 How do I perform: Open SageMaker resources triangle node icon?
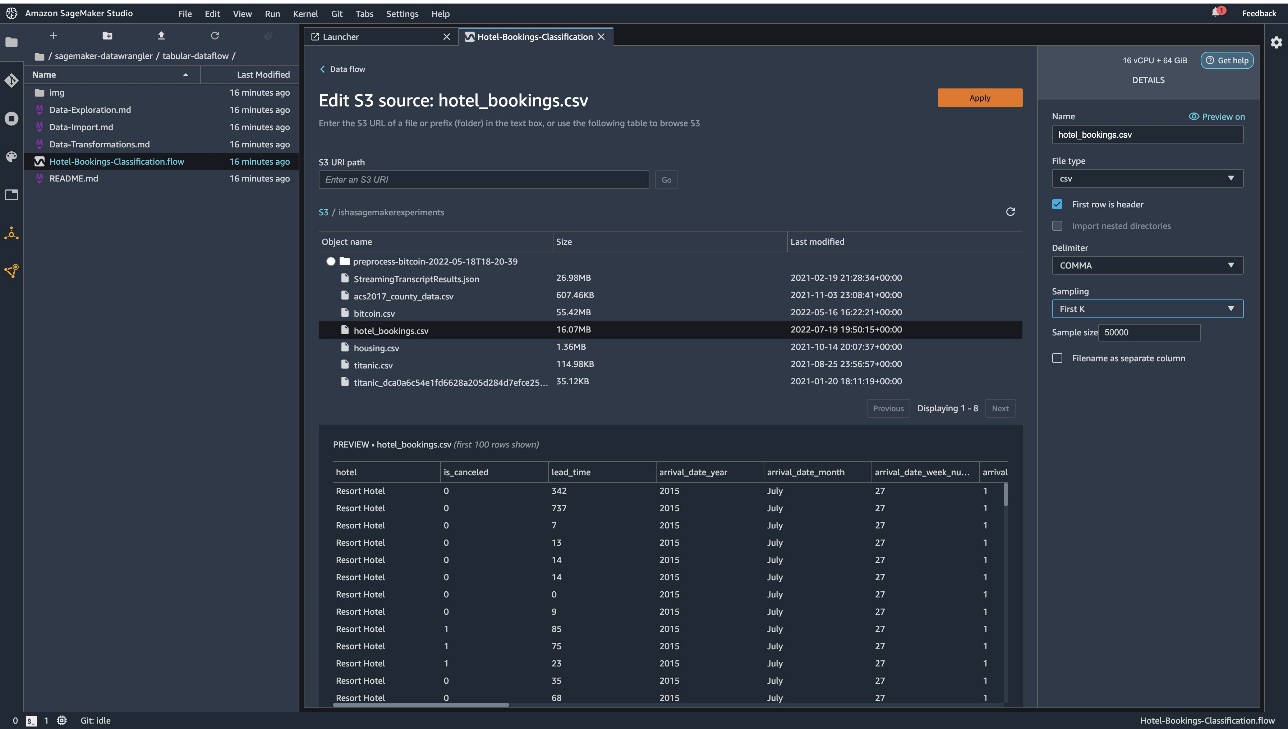[x=11, y=233]
